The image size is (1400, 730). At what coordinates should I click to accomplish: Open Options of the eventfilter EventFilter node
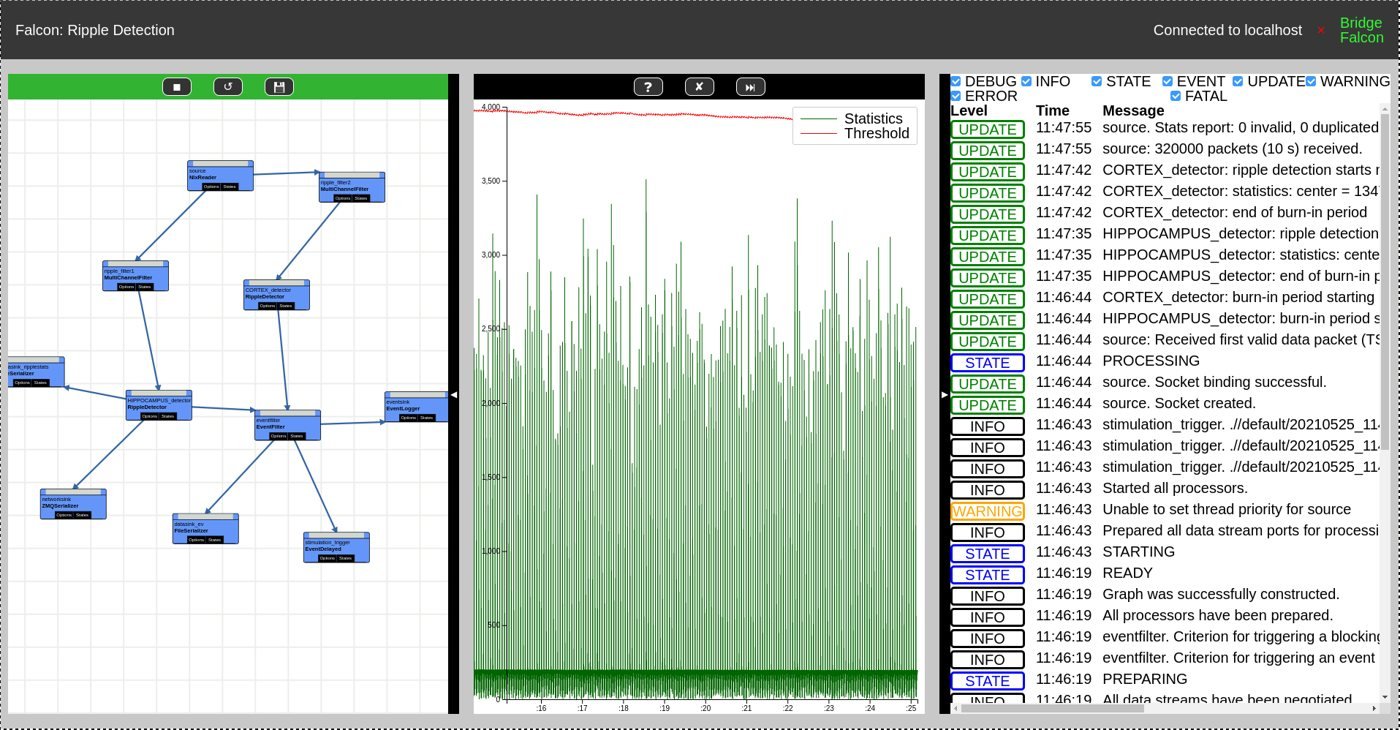(278, 436)
